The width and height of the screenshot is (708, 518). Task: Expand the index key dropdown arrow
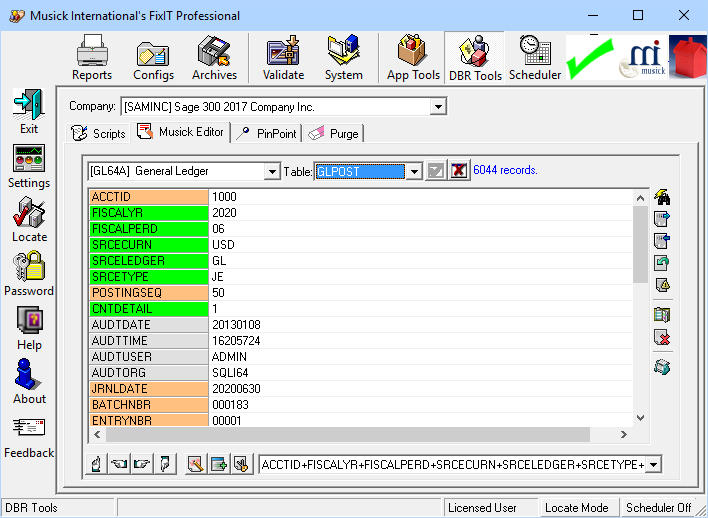[x=654, y=464]
